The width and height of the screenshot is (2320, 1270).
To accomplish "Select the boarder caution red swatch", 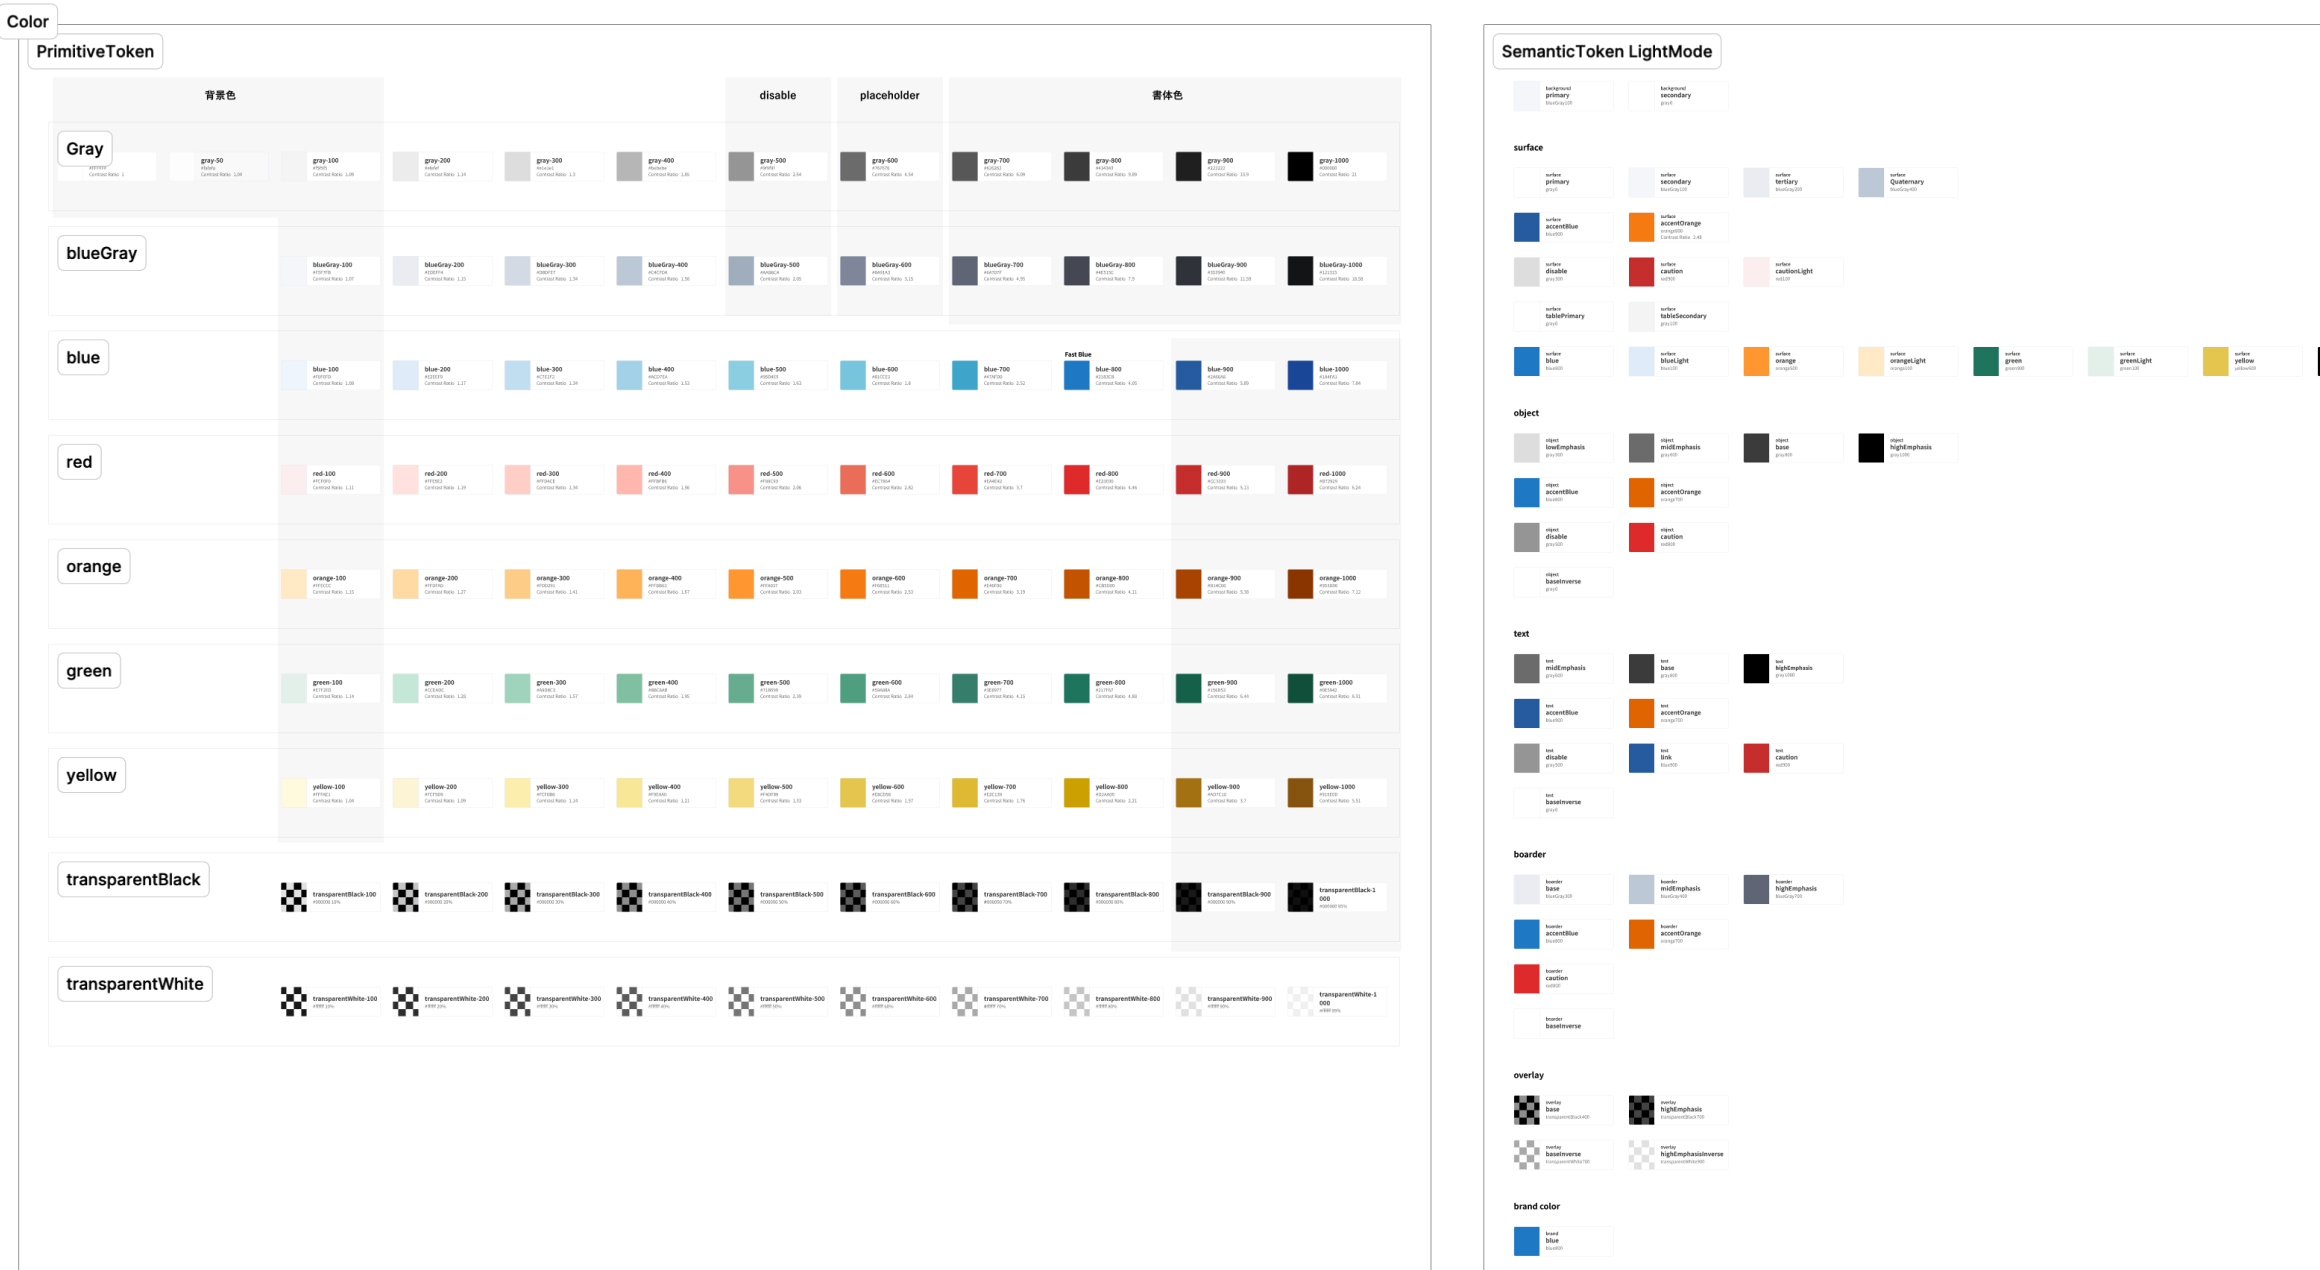I will tap(1526, 978).
